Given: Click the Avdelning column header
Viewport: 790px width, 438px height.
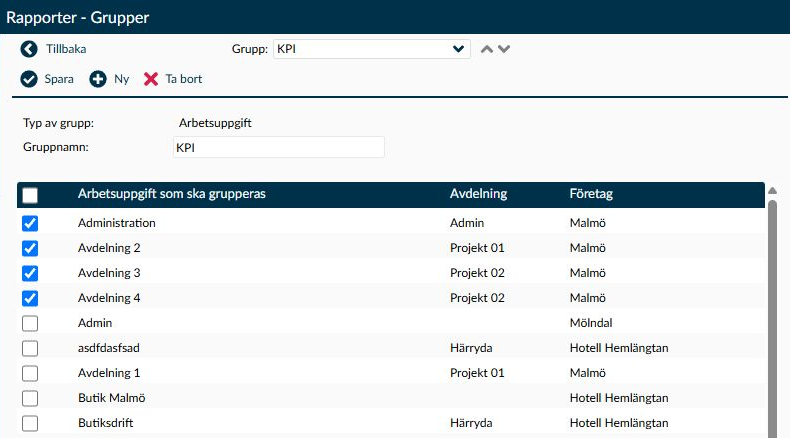Looking at the screenshot, I should [x=479, y=194].
